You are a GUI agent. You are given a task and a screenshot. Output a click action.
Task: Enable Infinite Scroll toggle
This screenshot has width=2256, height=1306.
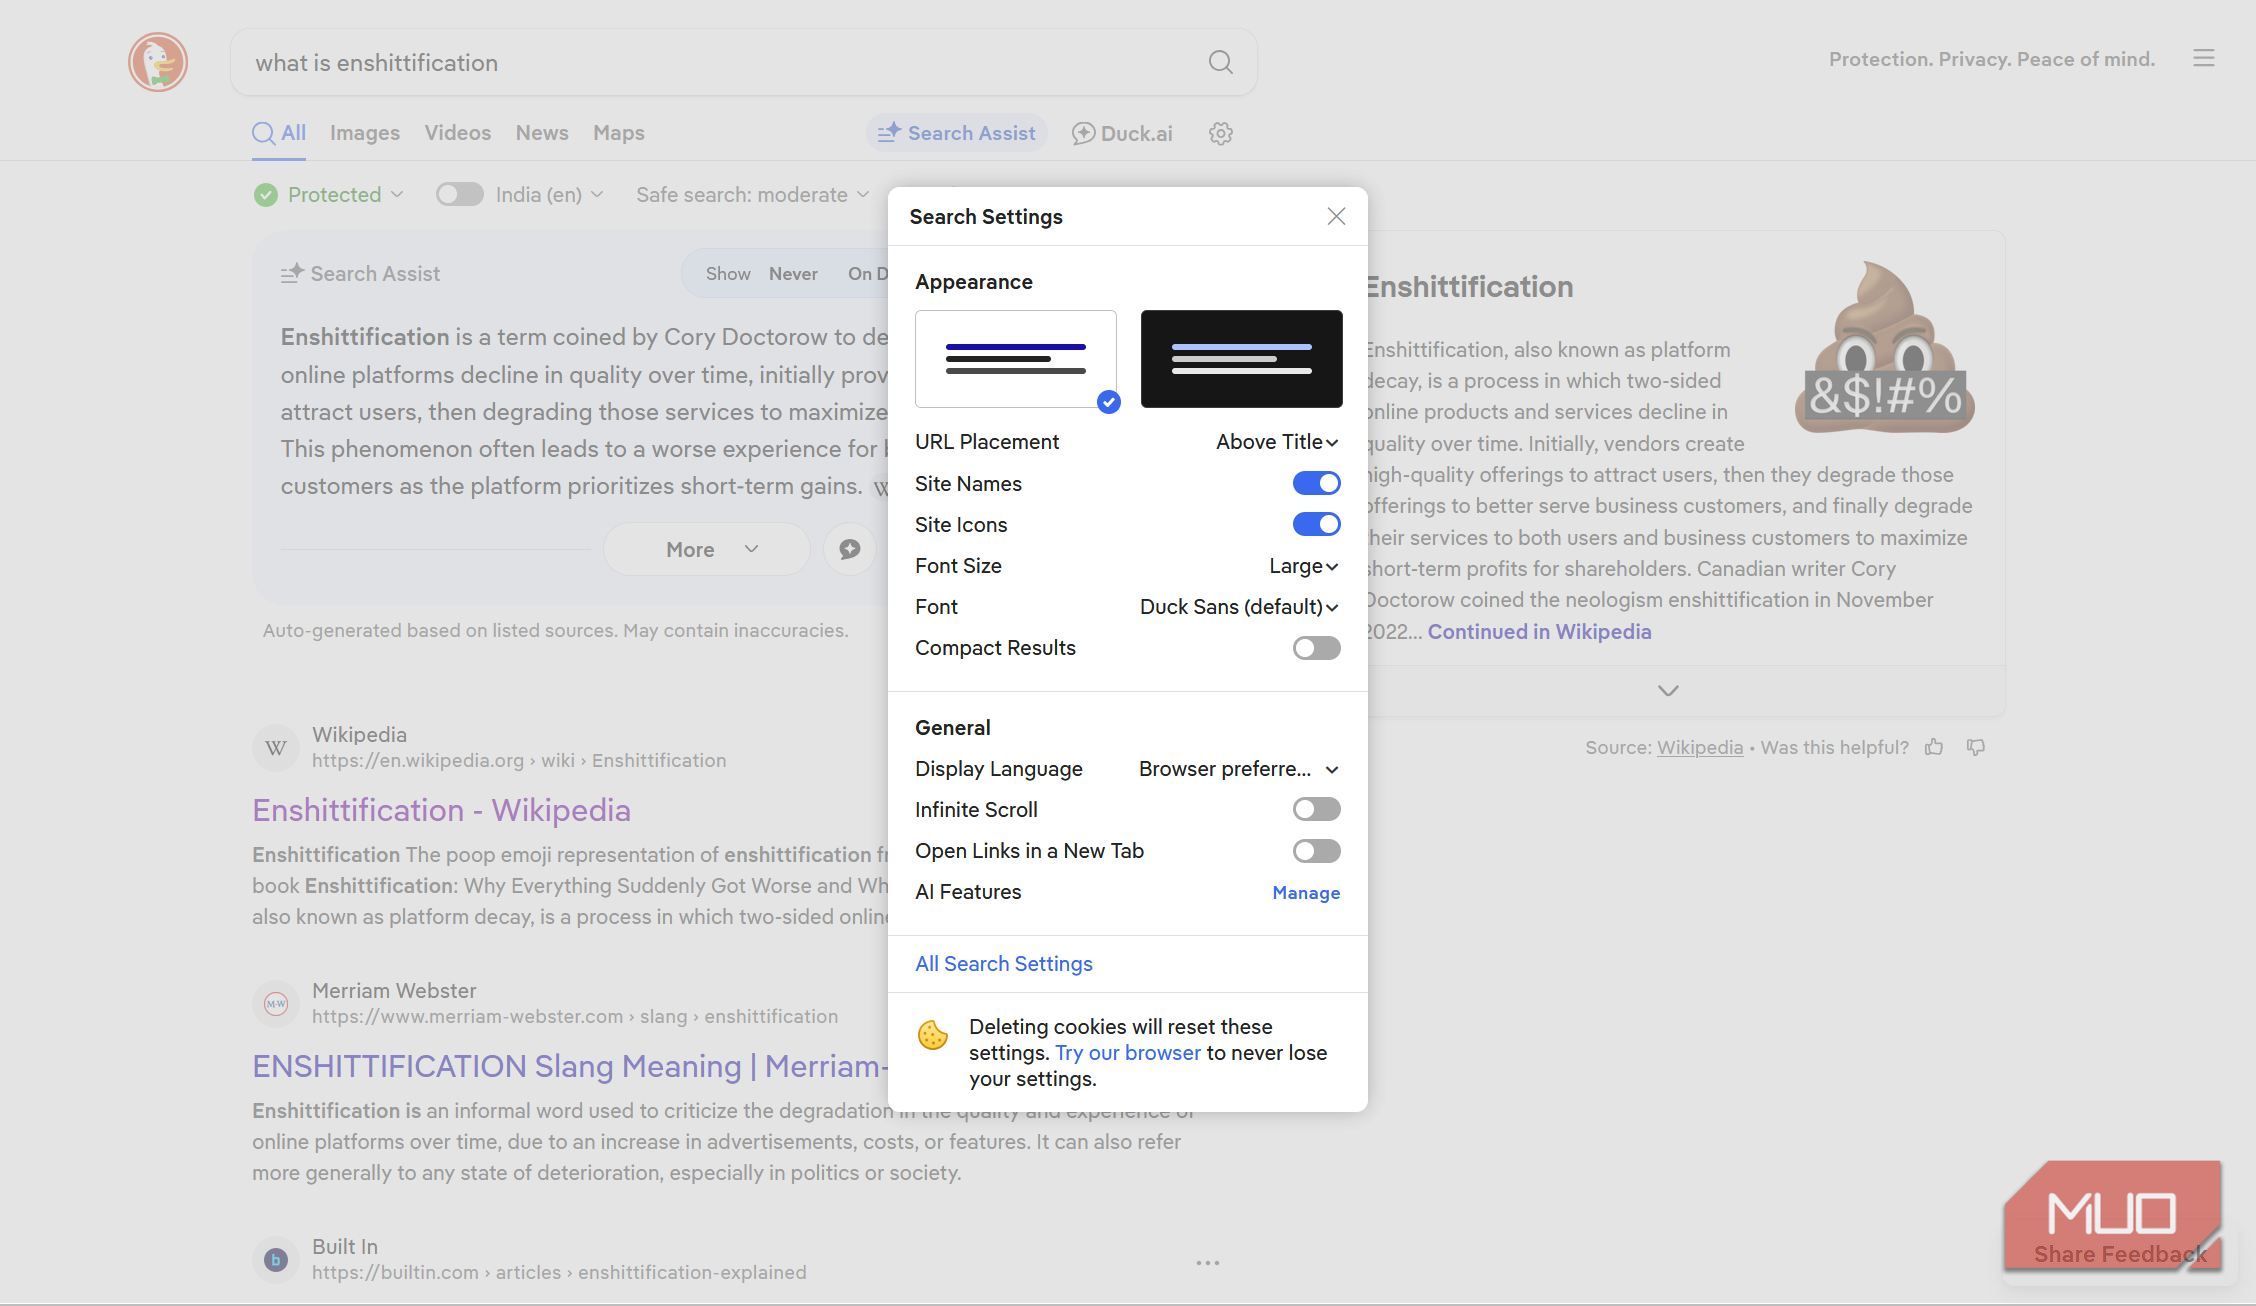click(x=1316, y=809)
